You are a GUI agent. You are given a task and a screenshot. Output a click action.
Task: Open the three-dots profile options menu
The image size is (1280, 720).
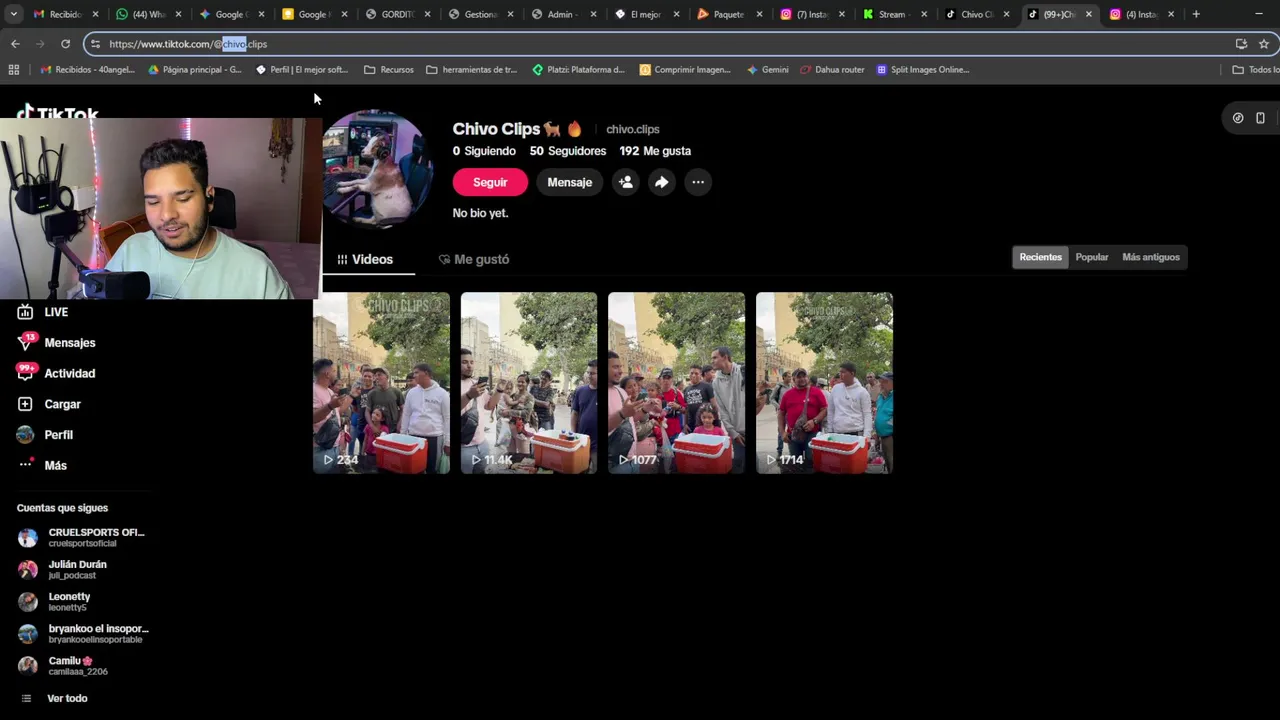[x=698, y=182]
